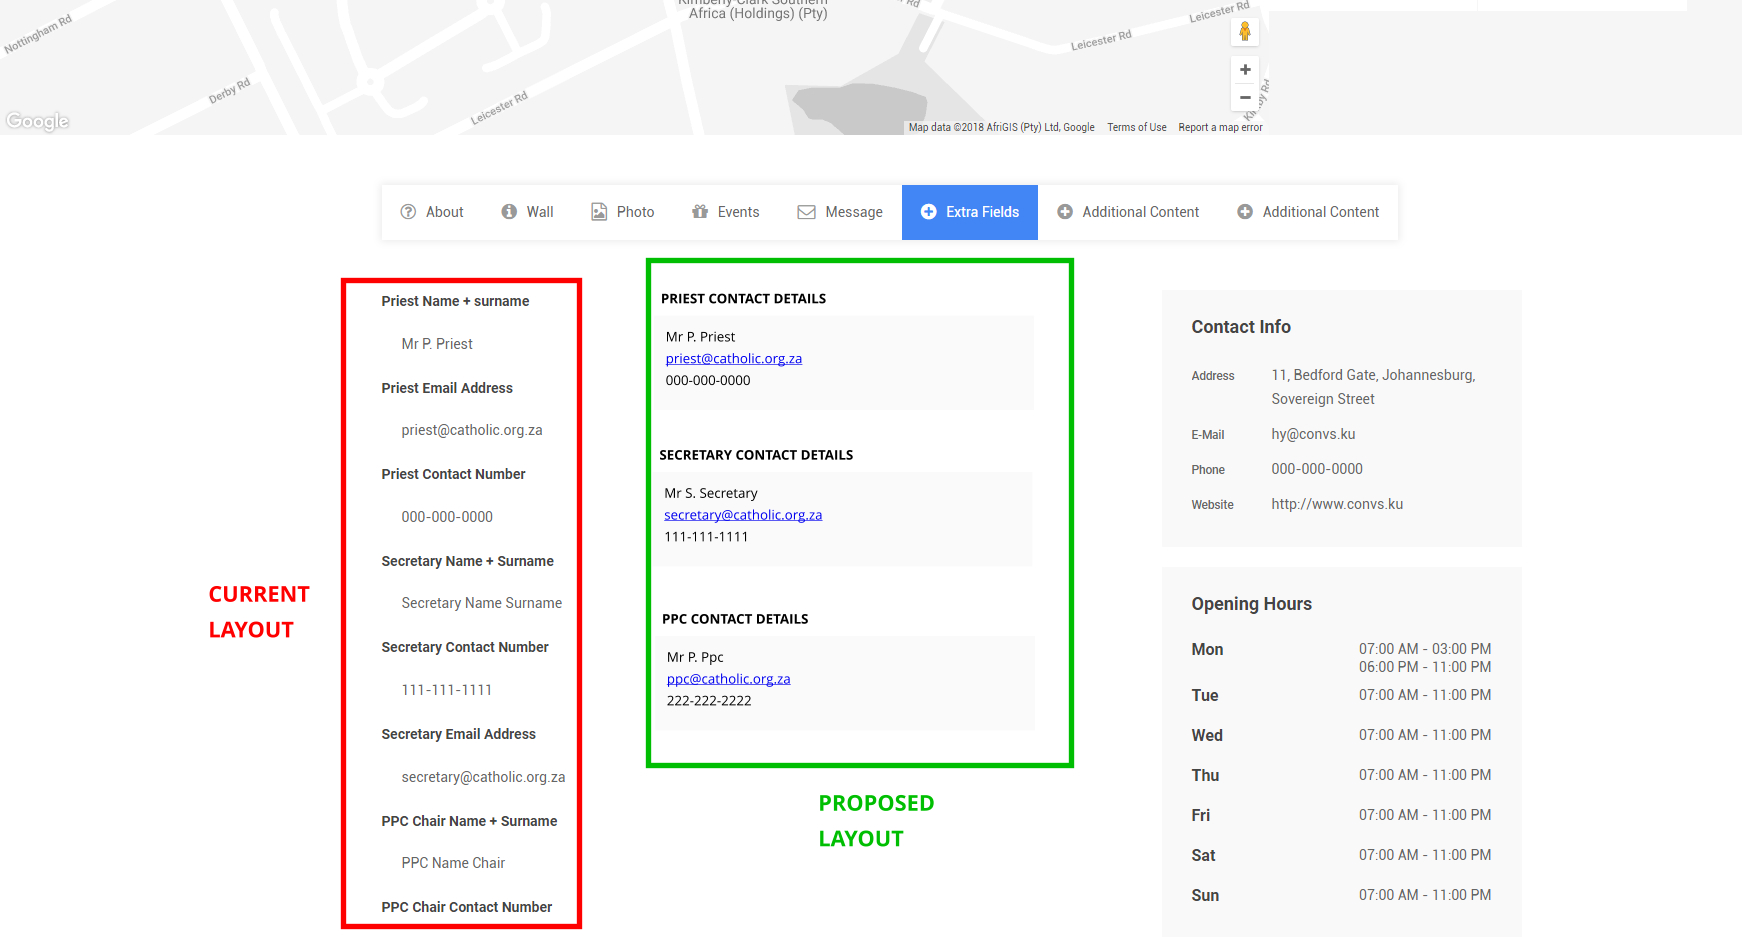Zoom in on the map
This screenshot has width=1742, height=937.
(1244, 69)
